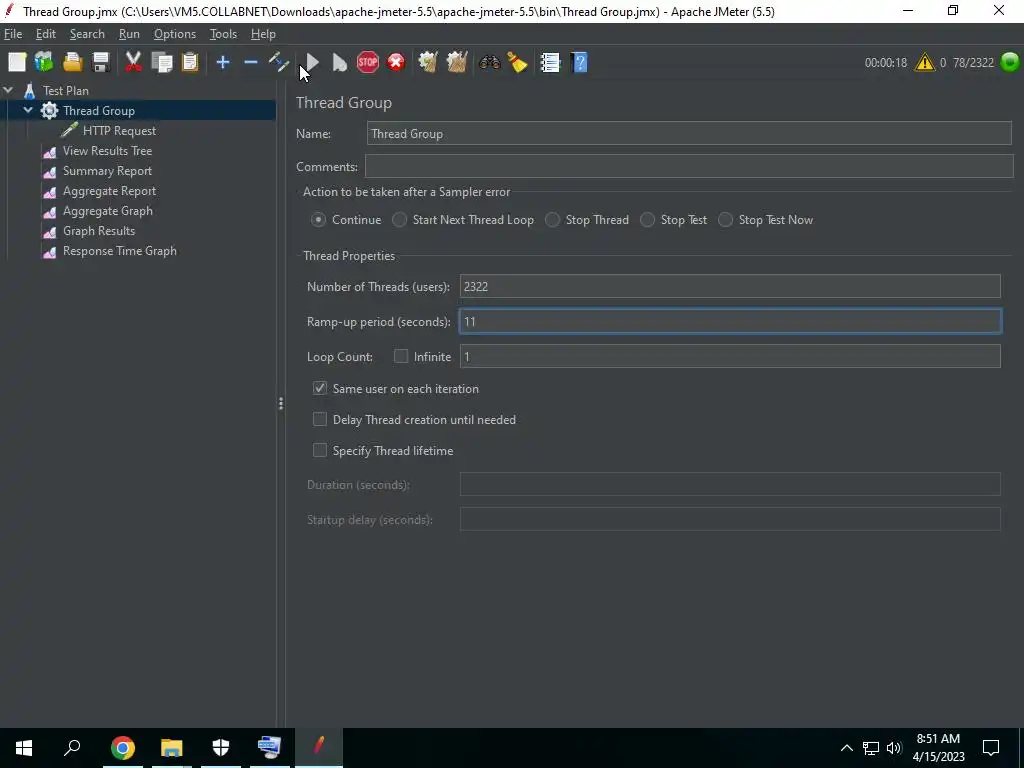Uncheck Same user on each iteration
1024x768 pixels.
[319, 388]
